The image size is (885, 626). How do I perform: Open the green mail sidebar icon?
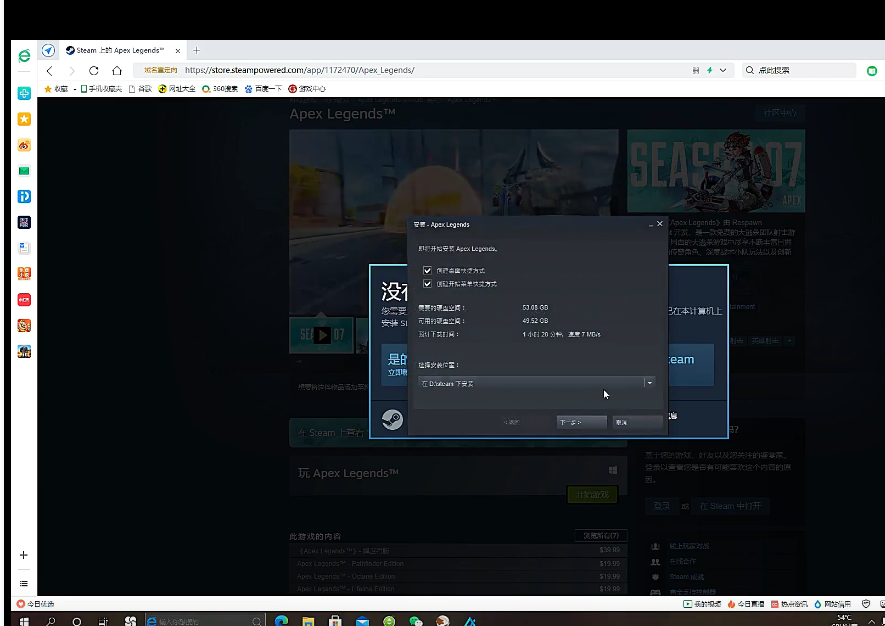click(x=24, y=170)
